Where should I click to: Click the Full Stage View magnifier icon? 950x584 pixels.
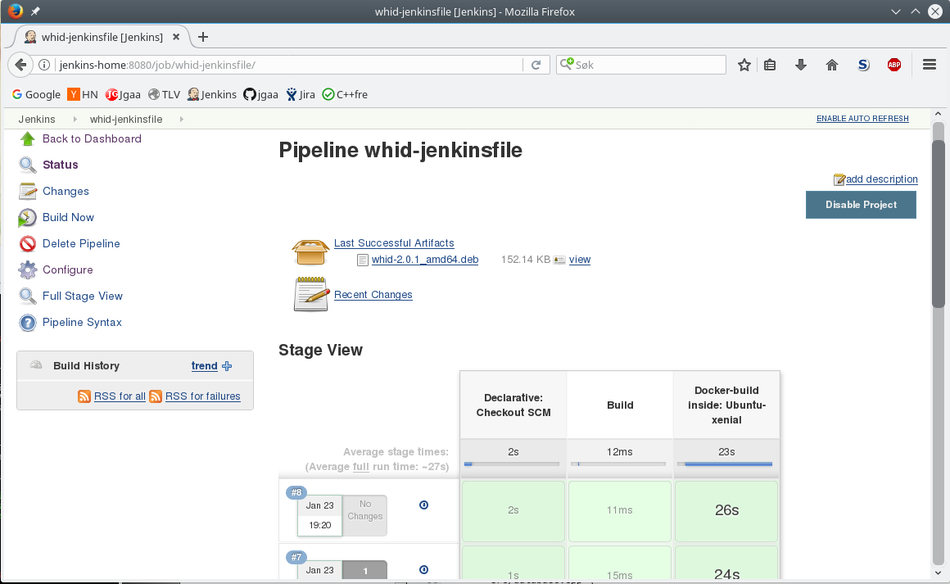tap(28, 296)
